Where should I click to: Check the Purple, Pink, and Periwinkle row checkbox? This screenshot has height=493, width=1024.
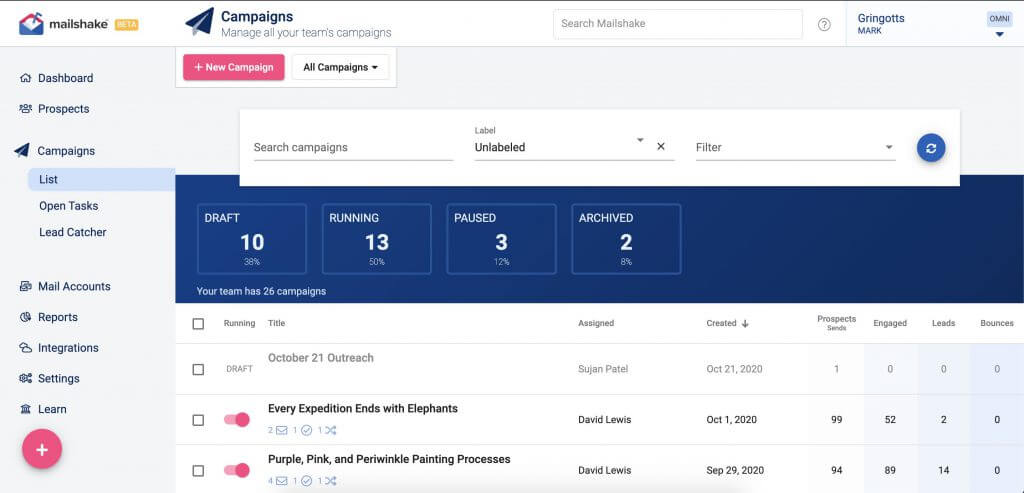(199, 471)
